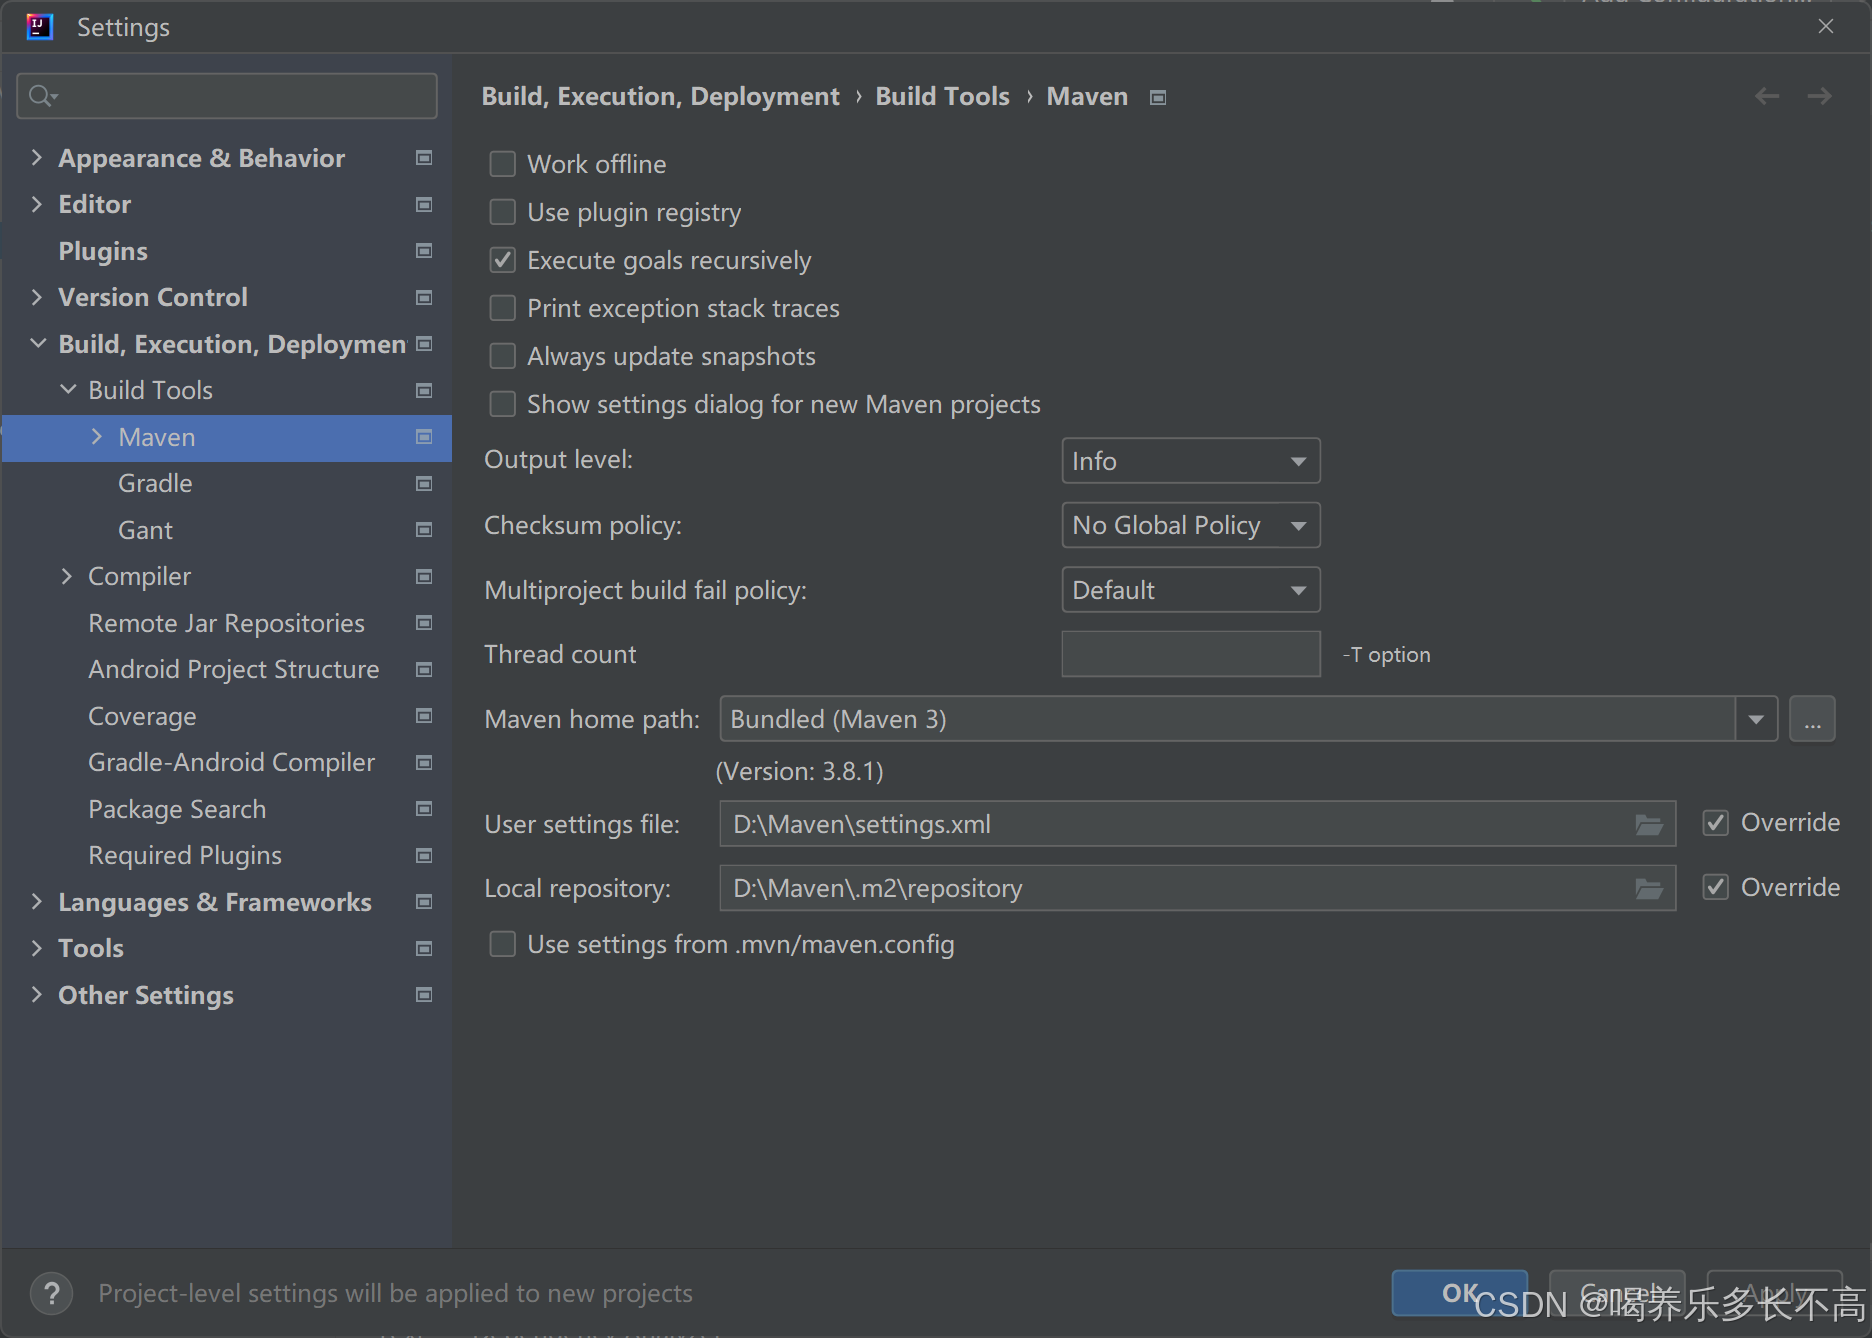
Task: Expand Appearance & Behavior section
Action: coord(37,158)
